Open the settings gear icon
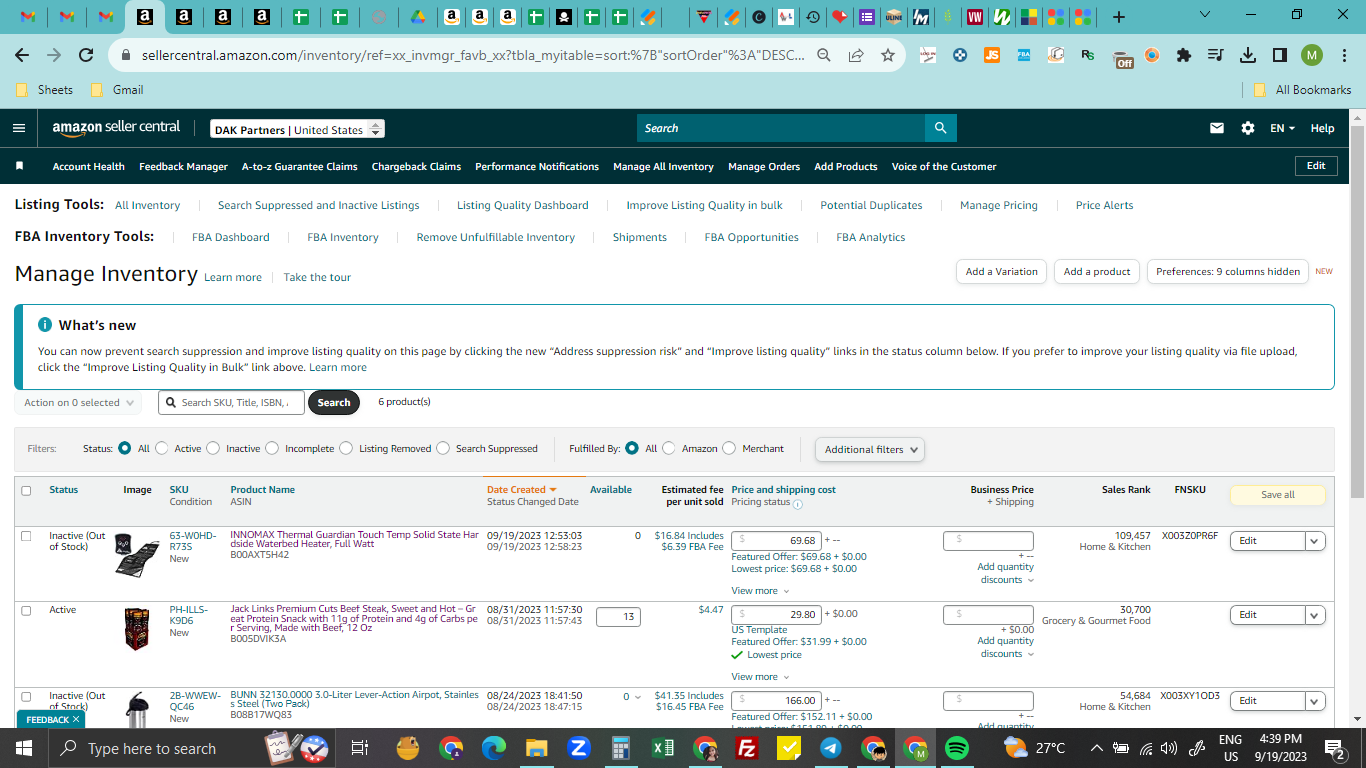 coord(1247,128)
